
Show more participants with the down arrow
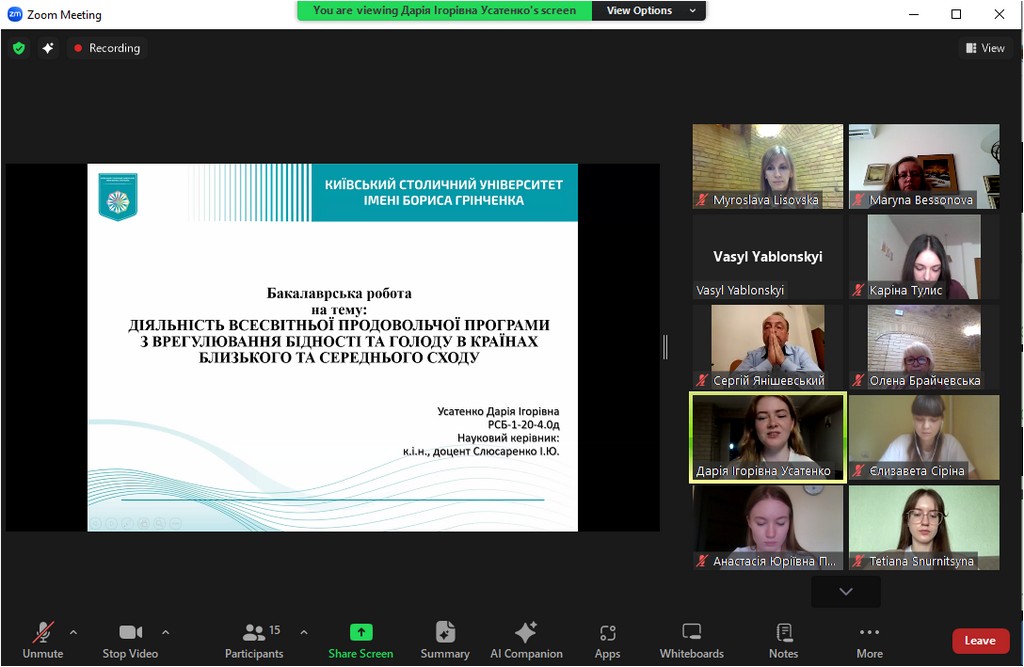(x=846, y=591)
